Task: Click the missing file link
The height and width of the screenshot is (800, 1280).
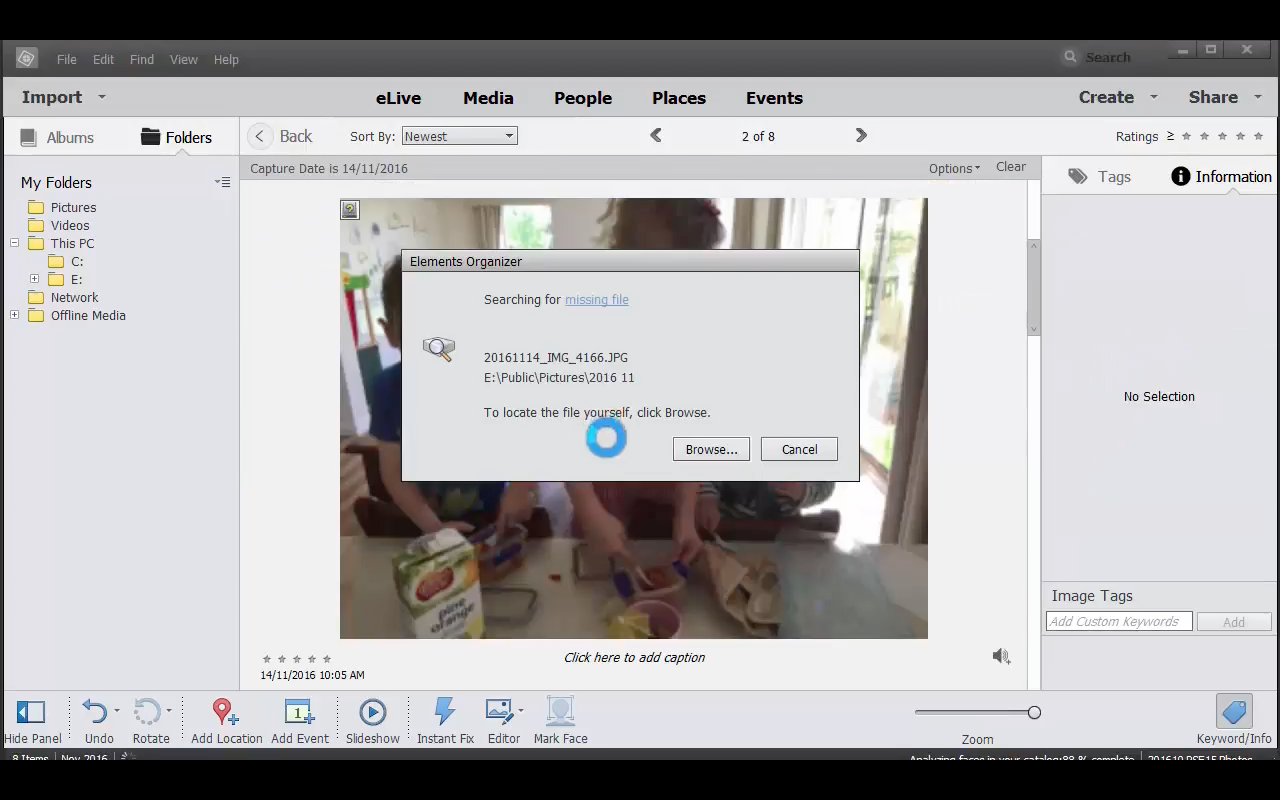Action: pos(597,299)
